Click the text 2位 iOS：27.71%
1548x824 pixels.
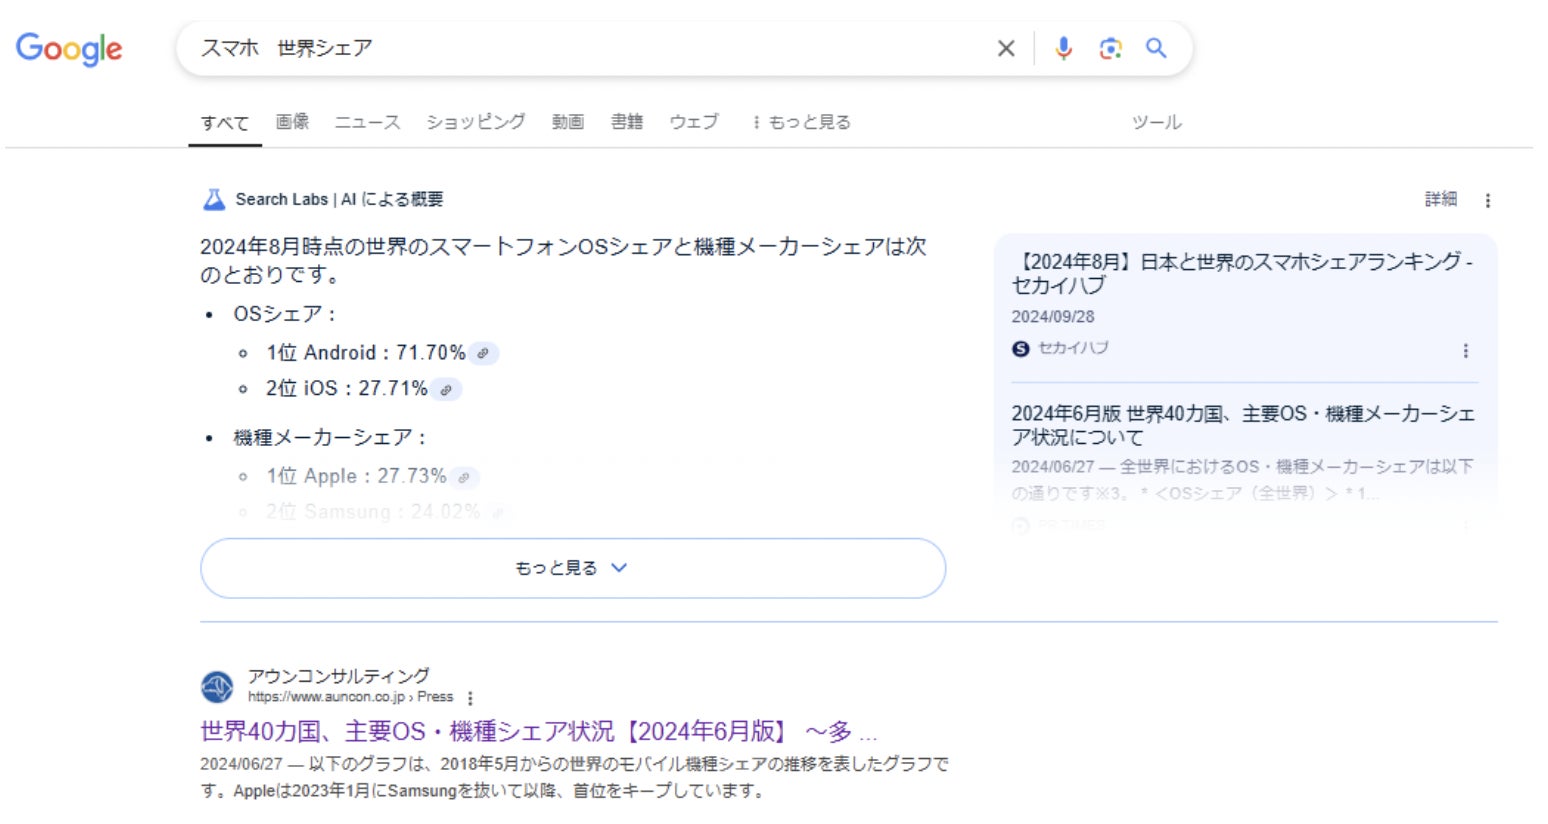[347, 389]
